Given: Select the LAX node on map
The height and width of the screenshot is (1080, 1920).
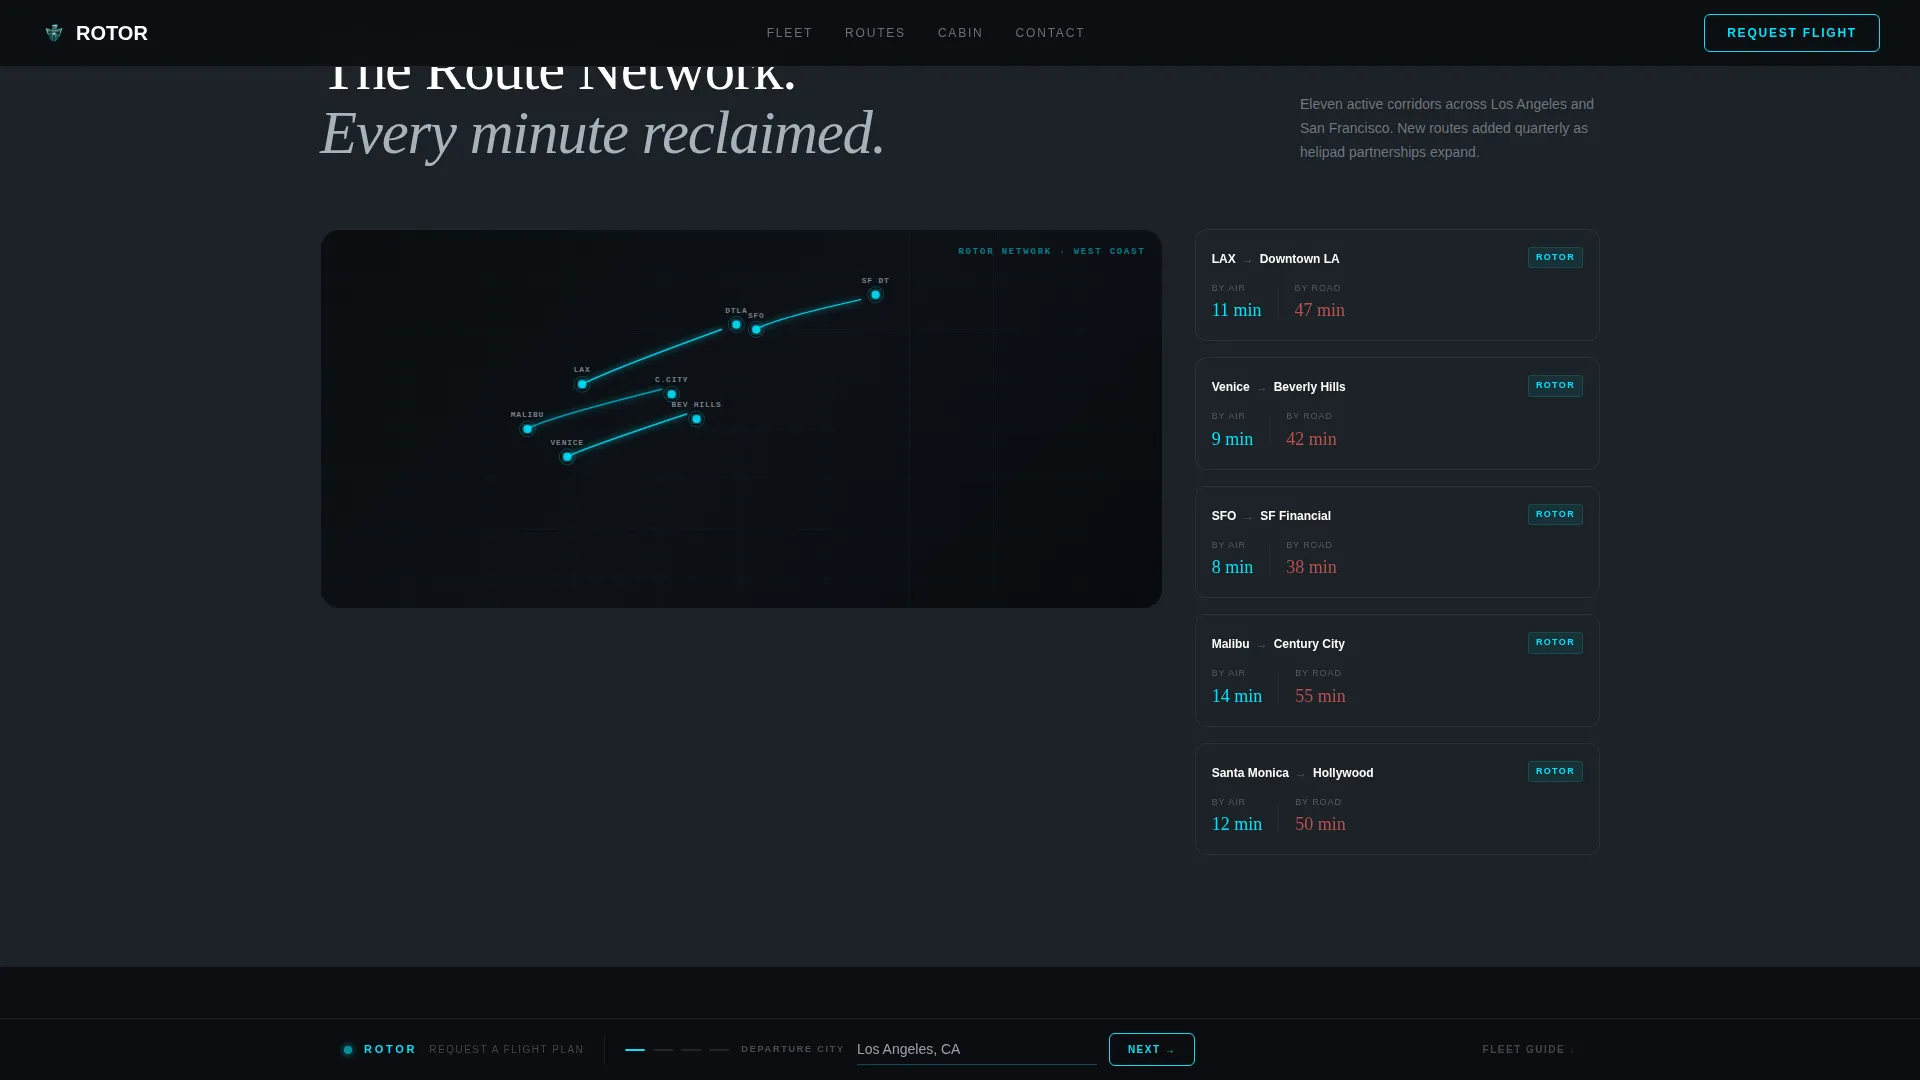Looking at the screenshot, I should tap(582, 384).
